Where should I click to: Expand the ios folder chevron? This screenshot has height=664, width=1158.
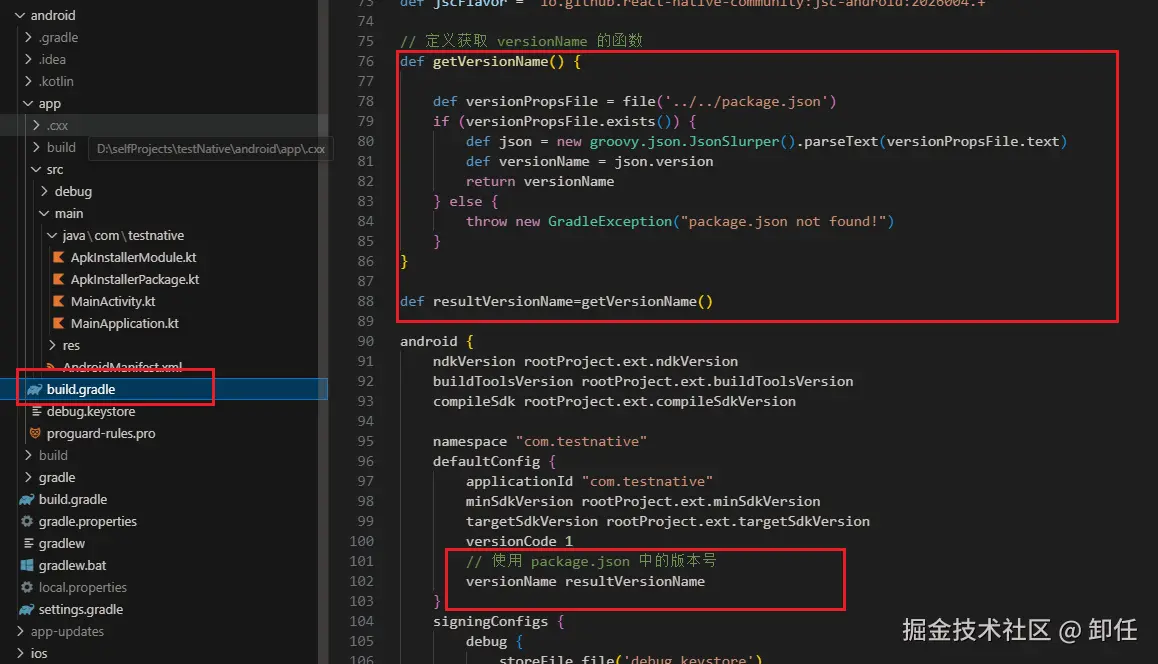click(20, 653)
